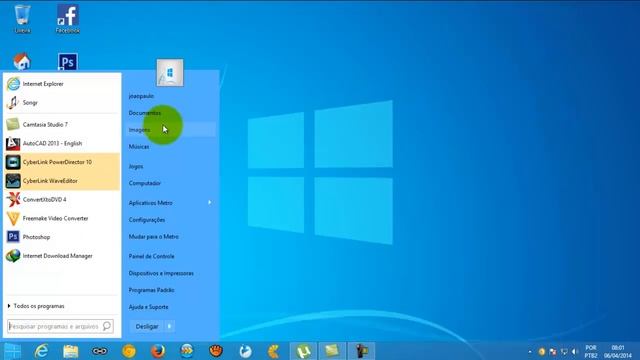The image size is (640, 360).
Task: Open Camtasia Studio 7 entry
Action: 62,124
